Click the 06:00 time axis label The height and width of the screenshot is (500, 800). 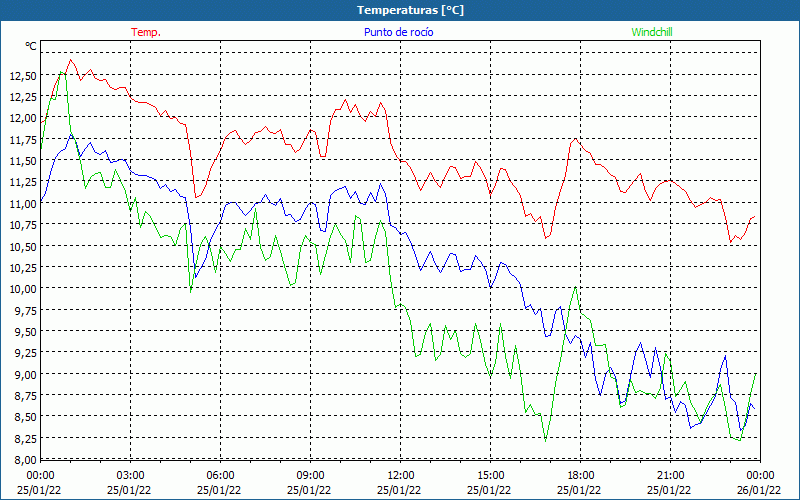click(220, 476)
